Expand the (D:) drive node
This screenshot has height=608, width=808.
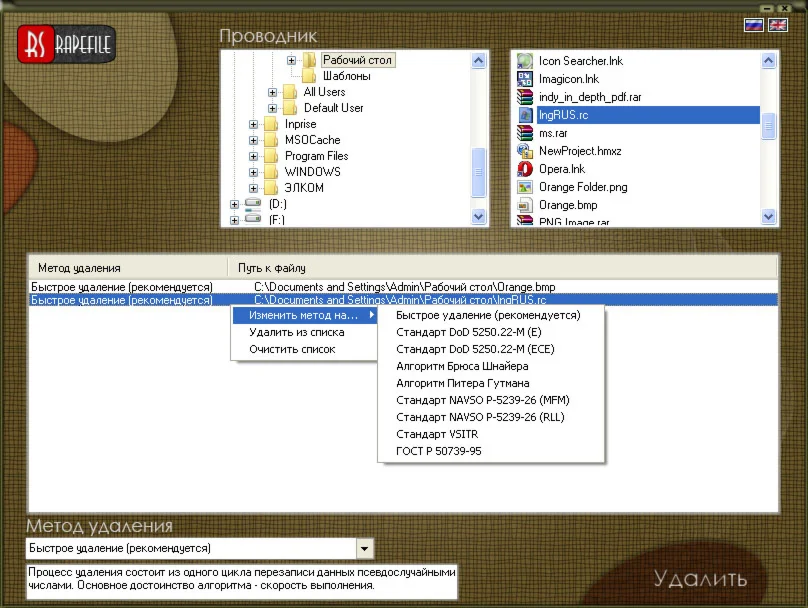coord(234,204)
